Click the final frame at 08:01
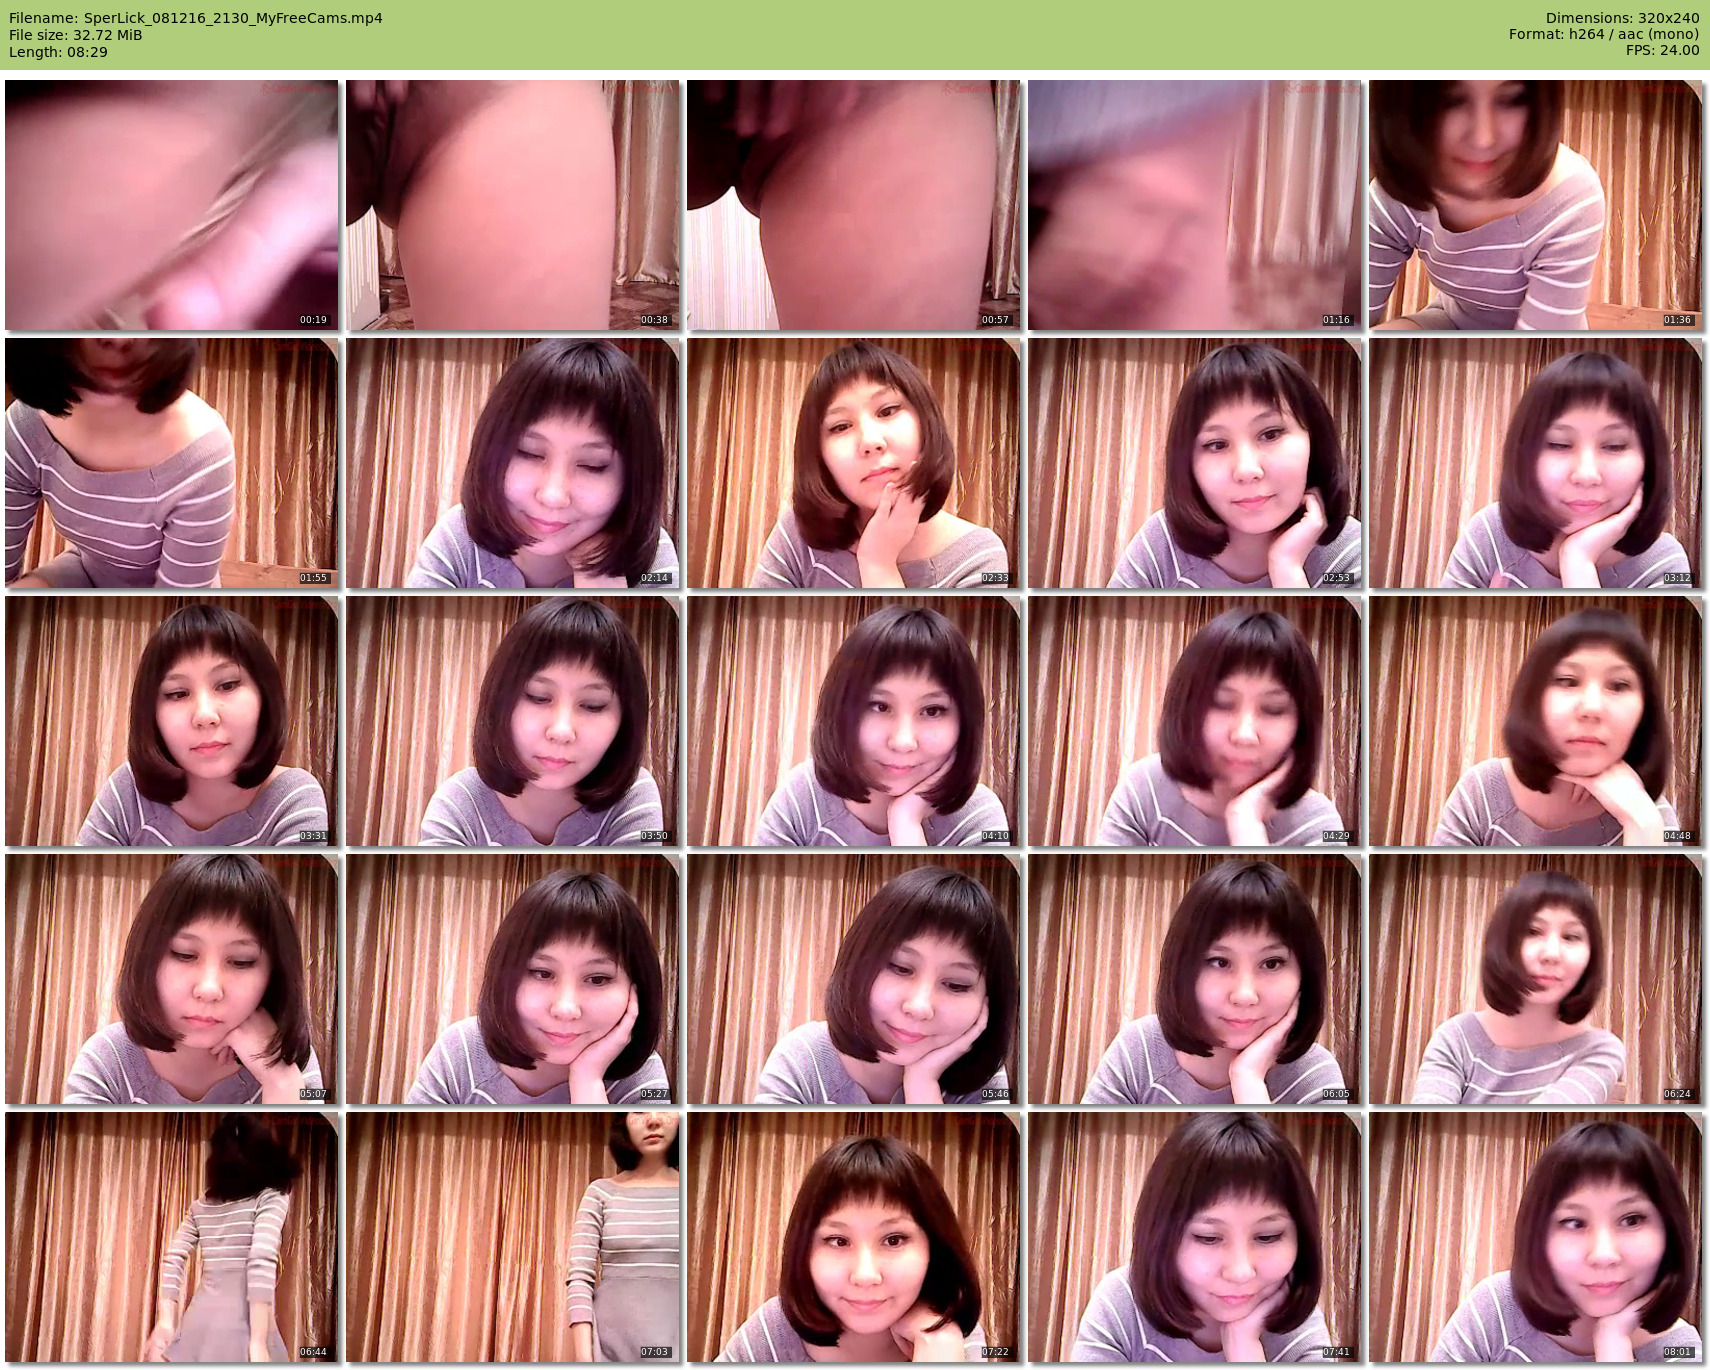 point(1535,1237)
